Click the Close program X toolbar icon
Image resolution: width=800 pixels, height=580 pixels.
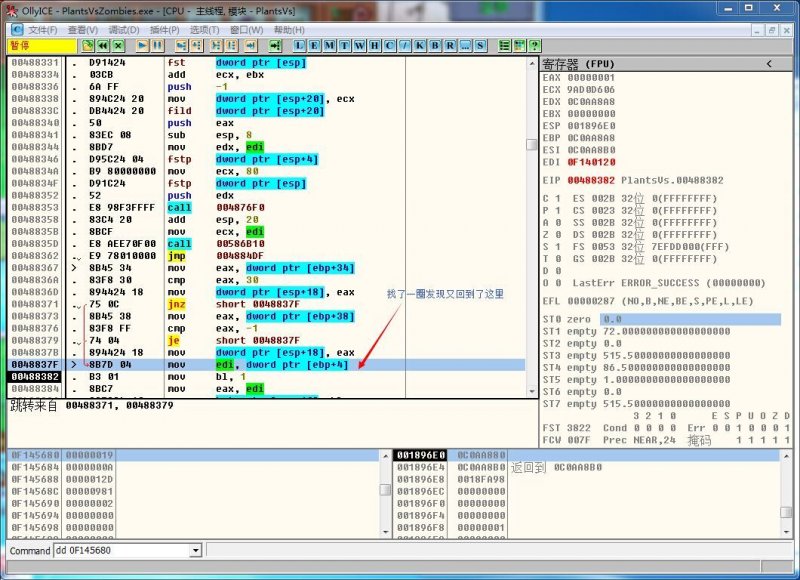coord(118,45)
